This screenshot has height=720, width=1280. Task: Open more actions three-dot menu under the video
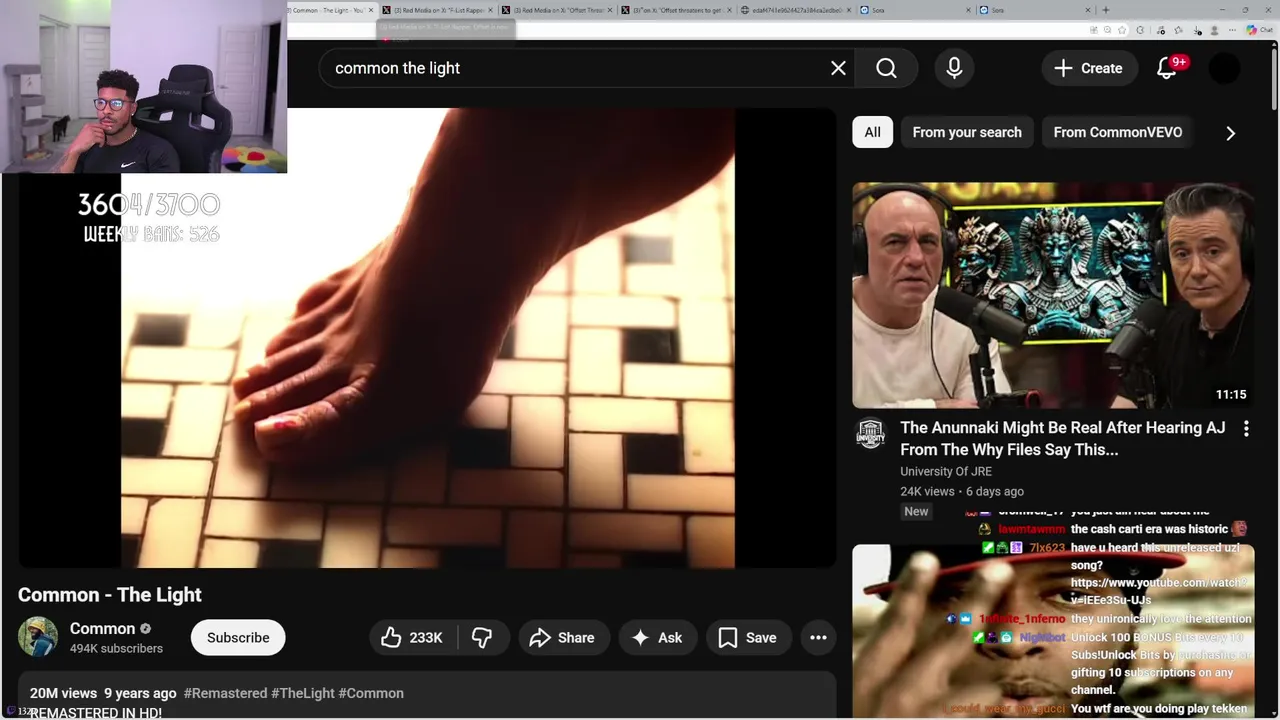pyautogui.click(x=818, y=637)
